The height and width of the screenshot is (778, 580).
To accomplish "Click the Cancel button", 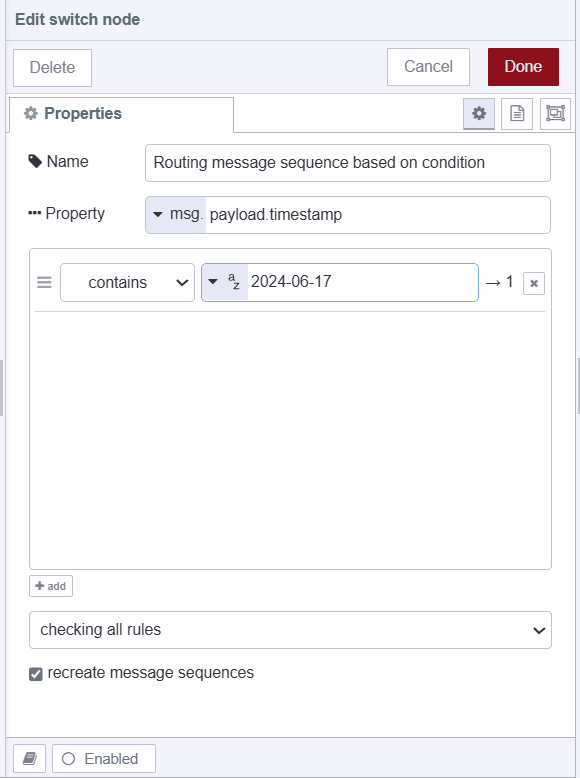I will coord(428,66).
